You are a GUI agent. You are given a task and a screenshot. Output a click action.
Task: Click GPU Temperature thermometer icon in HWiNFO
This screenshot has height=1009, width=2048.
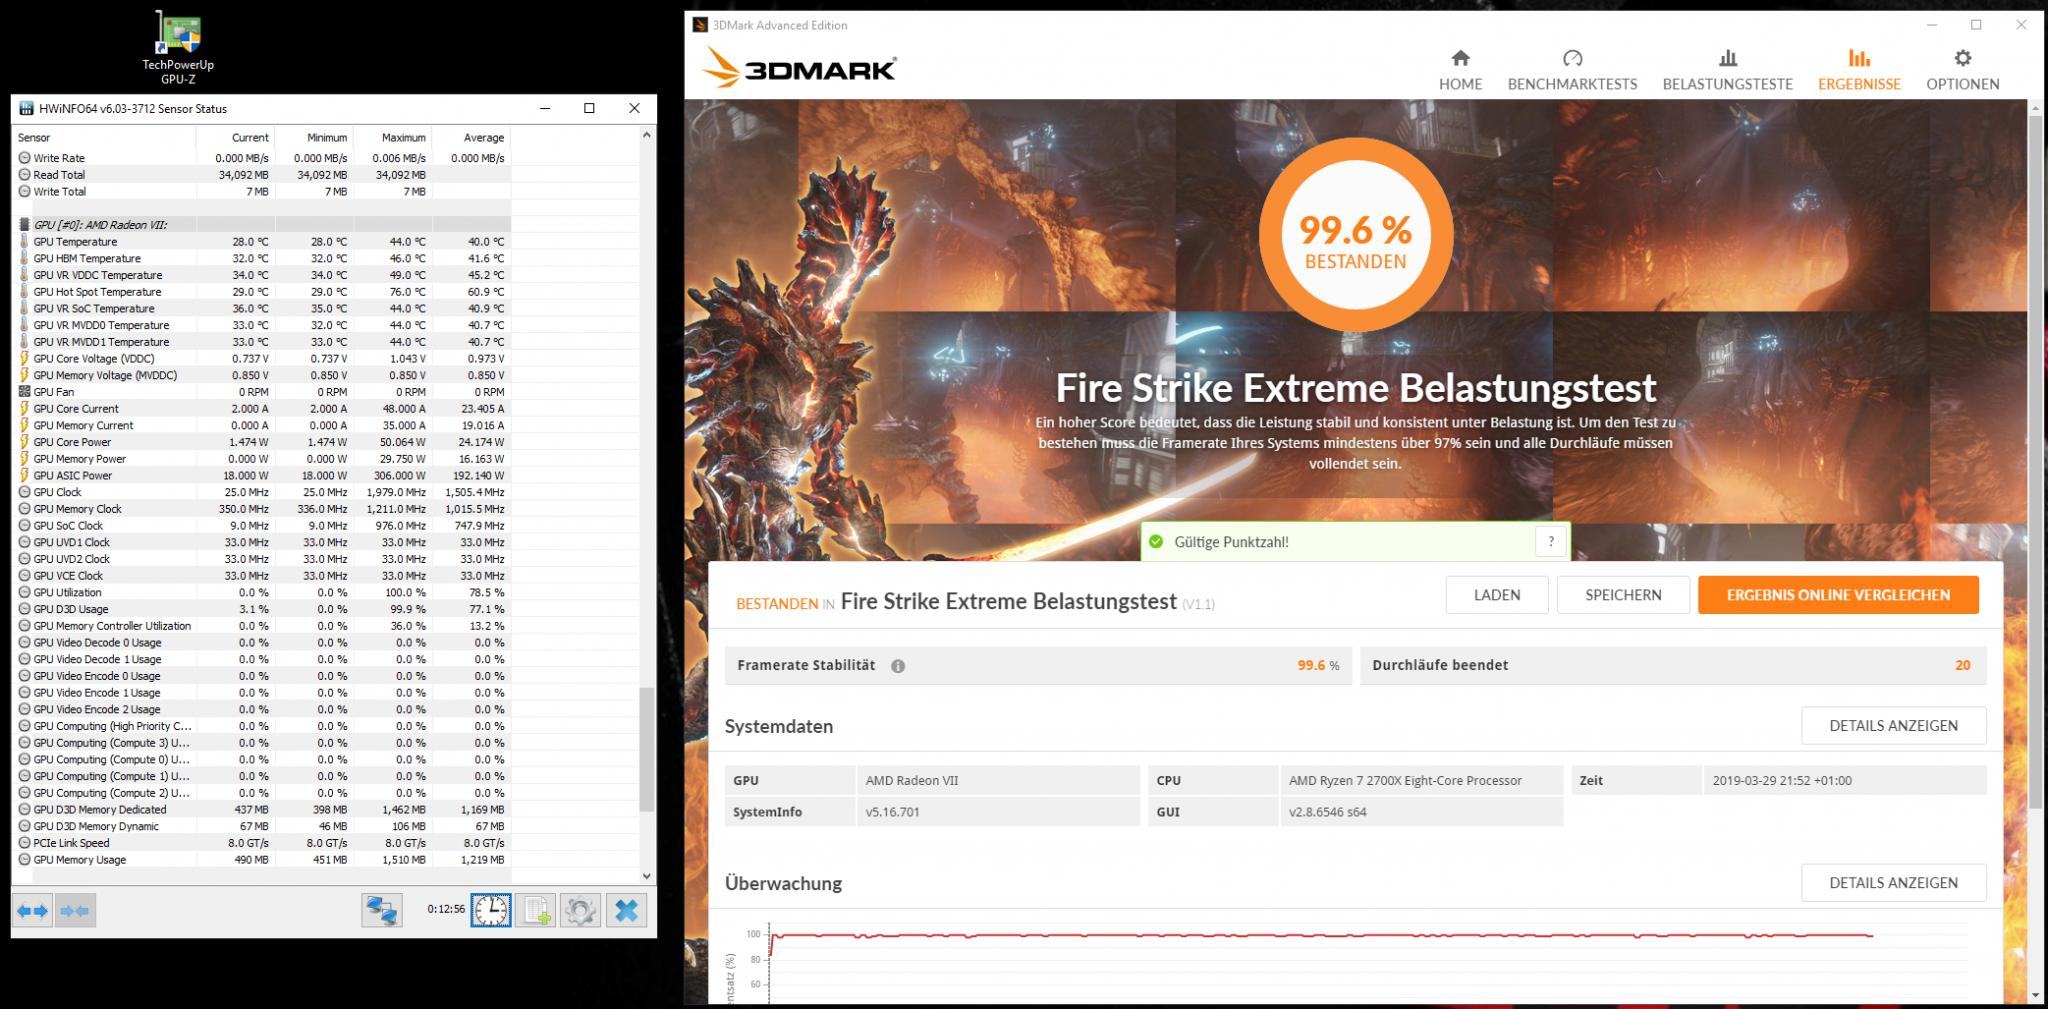(x=24, y=241)
